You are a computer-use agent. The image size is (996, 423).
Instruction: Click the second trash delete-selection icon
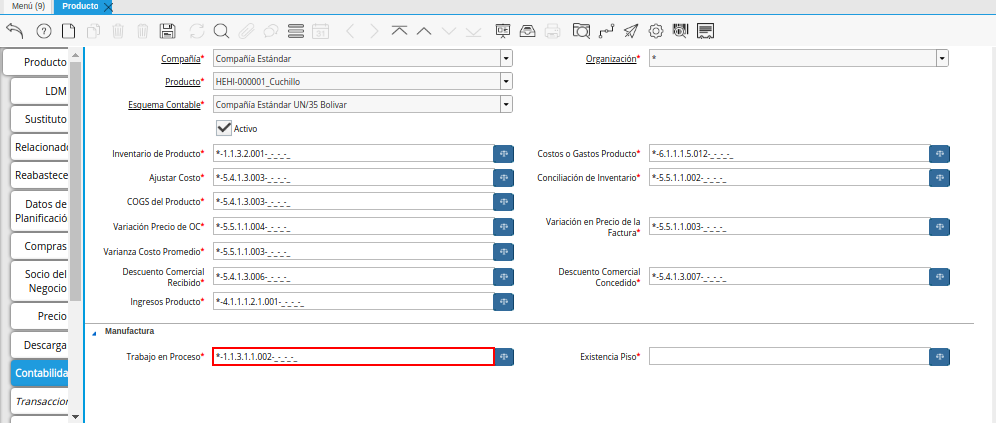click(143, 30)
